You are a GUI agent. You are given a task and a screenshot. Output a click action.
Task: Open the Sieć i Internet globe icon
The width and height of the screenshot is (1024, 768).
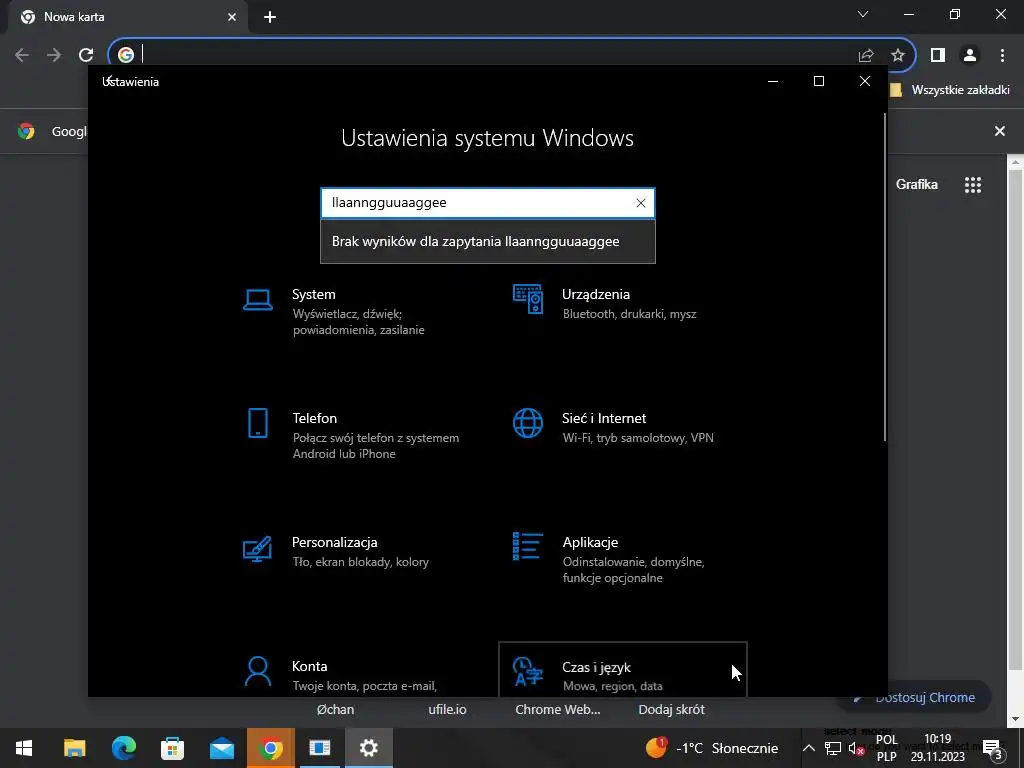[528, 423]
